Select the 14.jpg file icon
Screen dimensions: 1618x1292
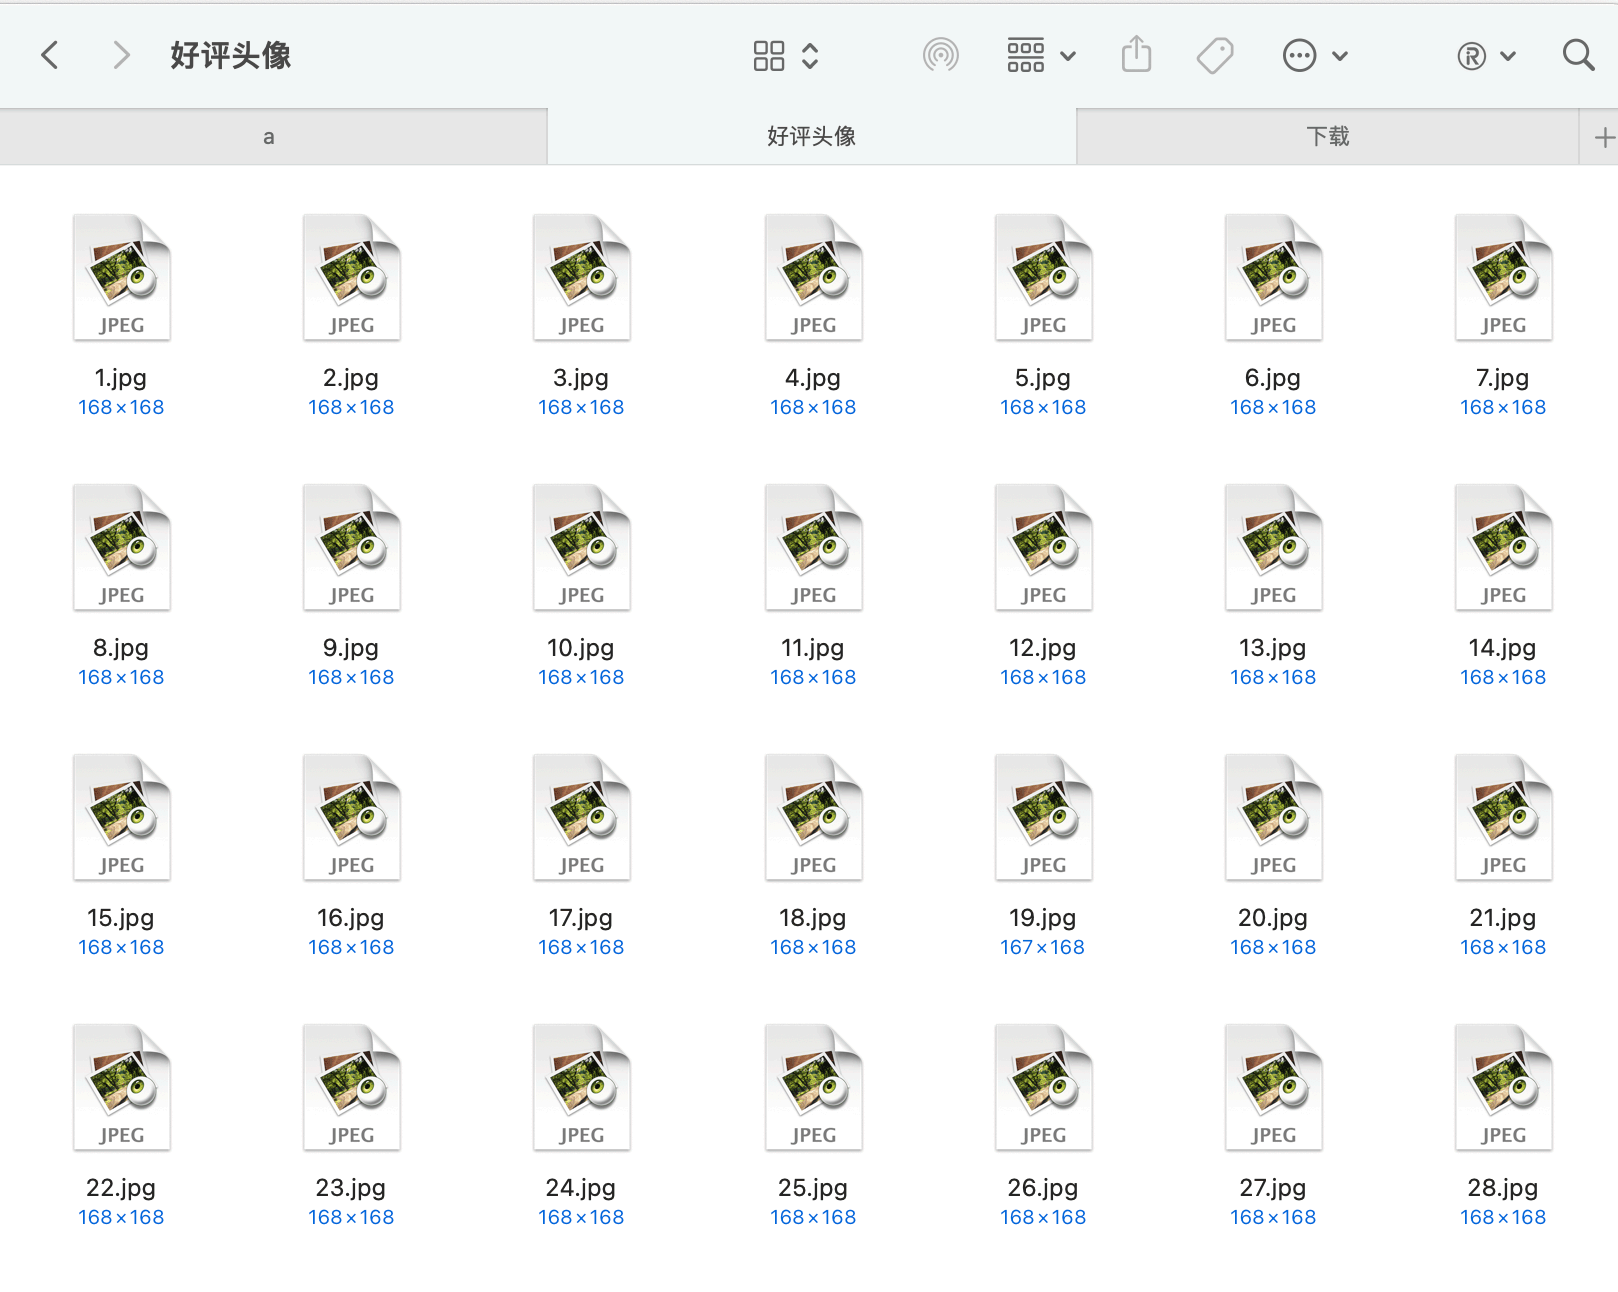click(1504, 547)
